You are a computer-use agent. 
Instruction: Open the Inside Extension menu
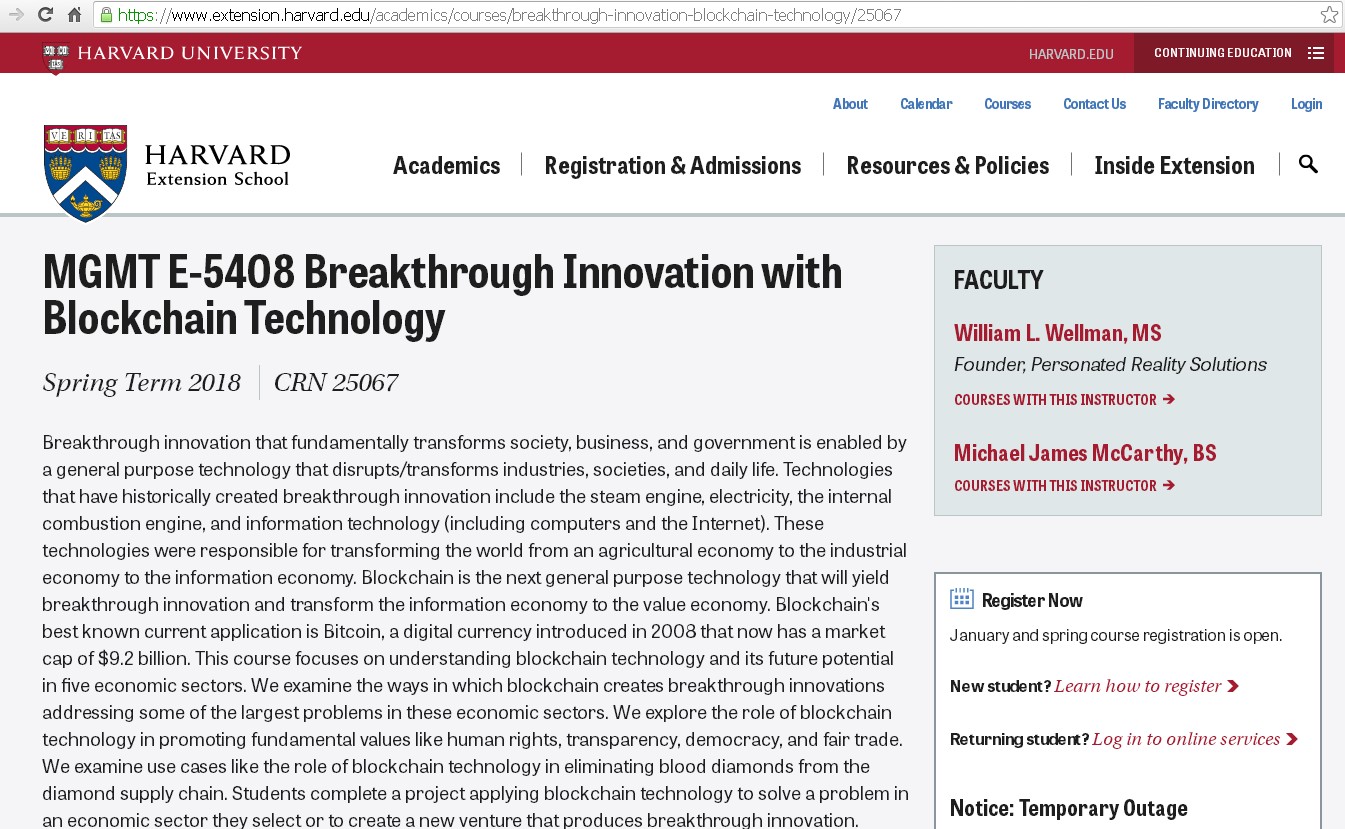[x=1174, y=165]
